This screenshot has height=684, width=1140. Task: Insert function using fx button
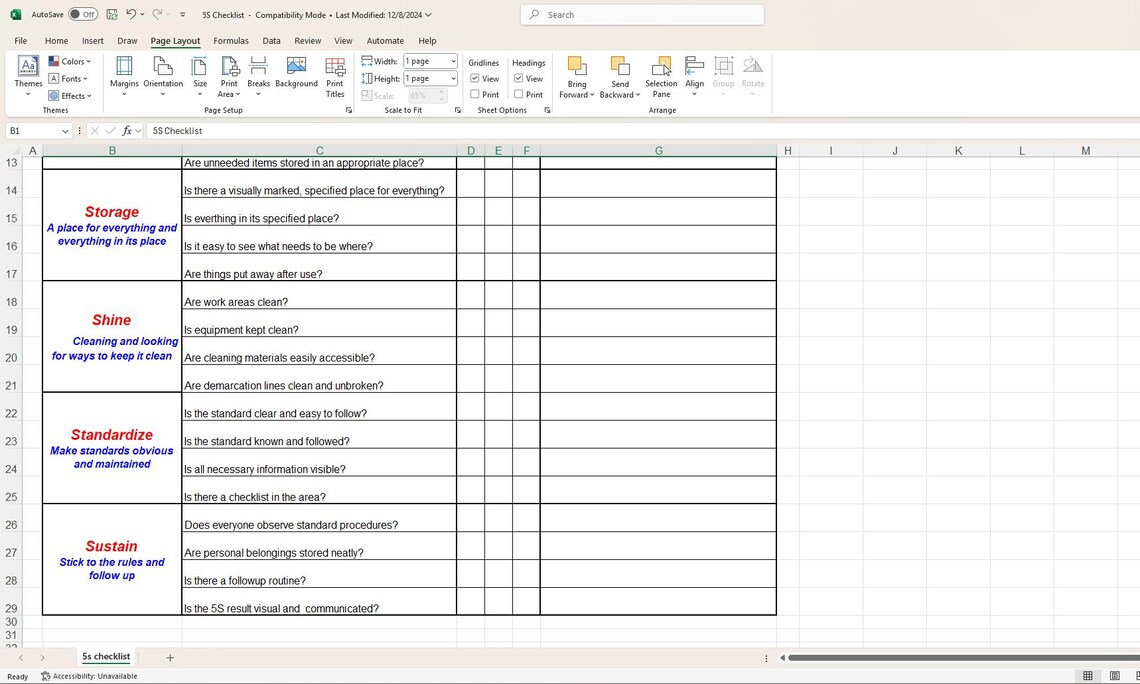(x=127, y=131)
